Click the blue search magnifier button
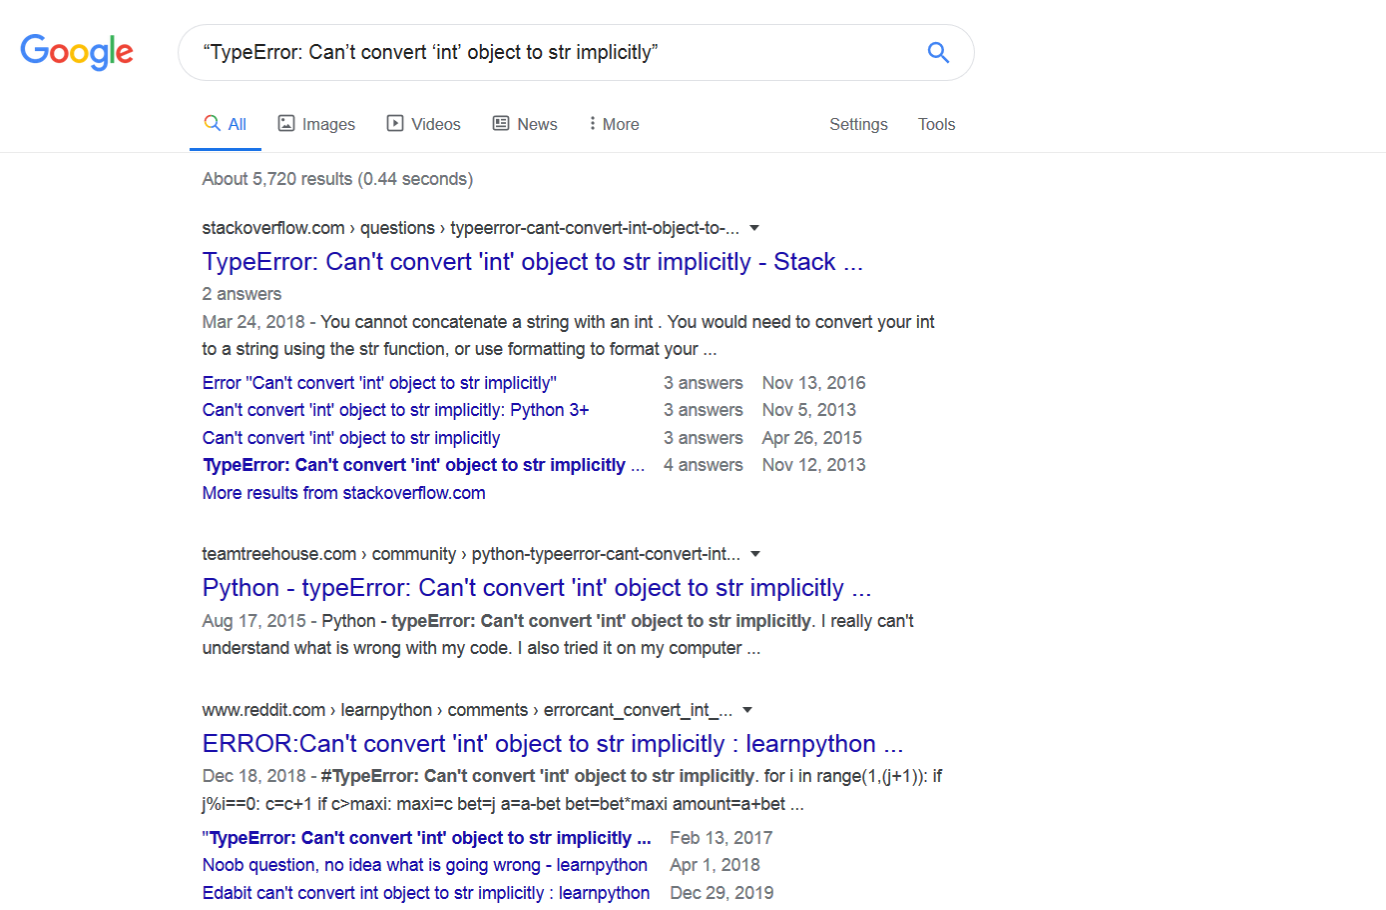 tap(937, 52)
